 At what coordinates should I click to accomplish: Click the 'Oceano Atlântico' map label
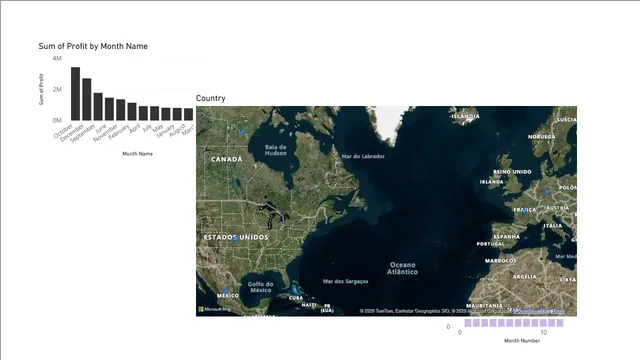[x=402, y=268]
